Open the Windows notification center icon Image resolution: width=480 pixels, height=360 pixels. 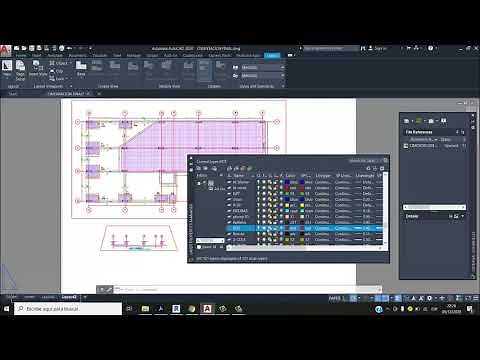[470, 309]
